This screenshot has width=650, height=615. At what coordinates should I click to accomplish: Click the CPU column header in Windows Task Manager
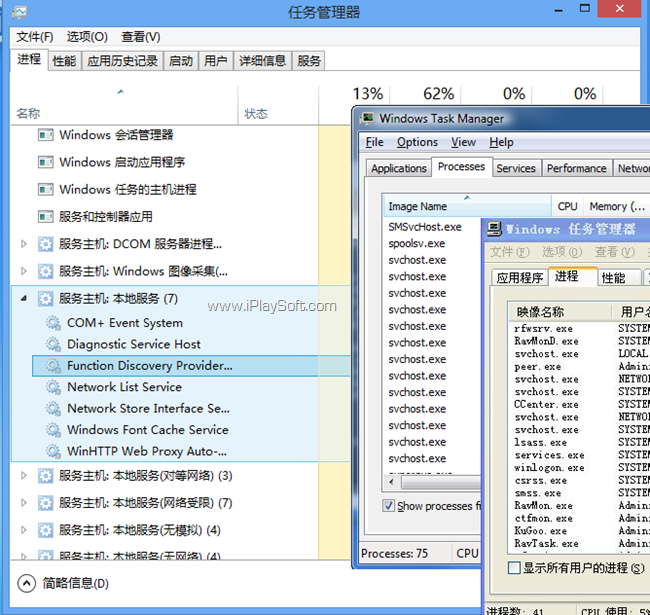[x=567, y=206]
